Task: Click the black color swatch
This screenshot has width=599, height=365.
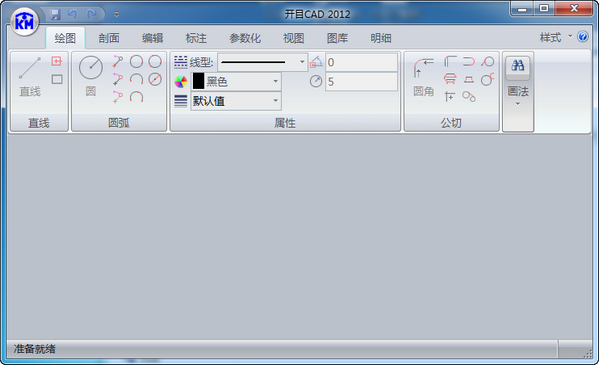Action: 198,81
